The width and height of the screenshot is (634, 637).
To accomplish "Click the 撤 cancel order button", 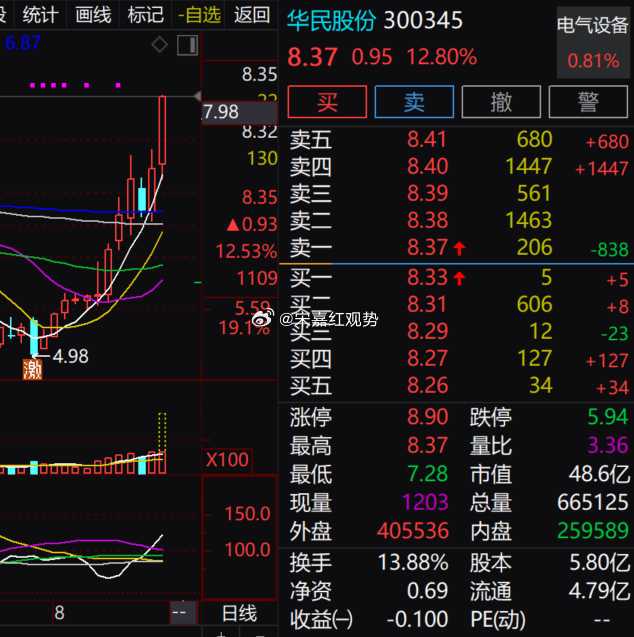I will click(501, 102).
